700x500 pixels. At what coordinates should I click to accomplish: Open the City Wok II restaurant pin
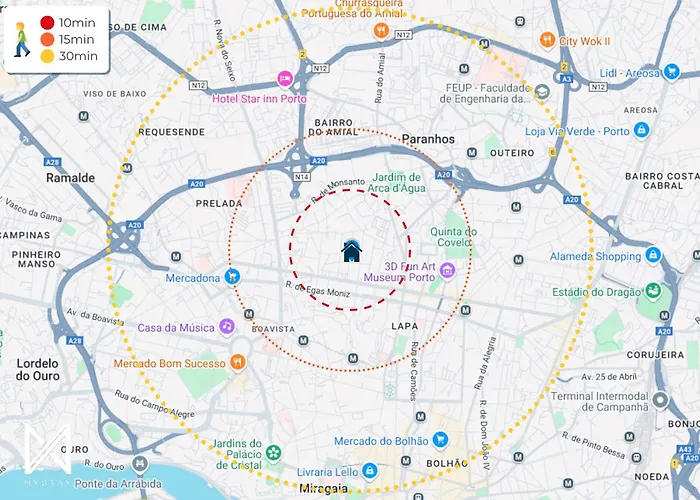[x=547, y=40]
